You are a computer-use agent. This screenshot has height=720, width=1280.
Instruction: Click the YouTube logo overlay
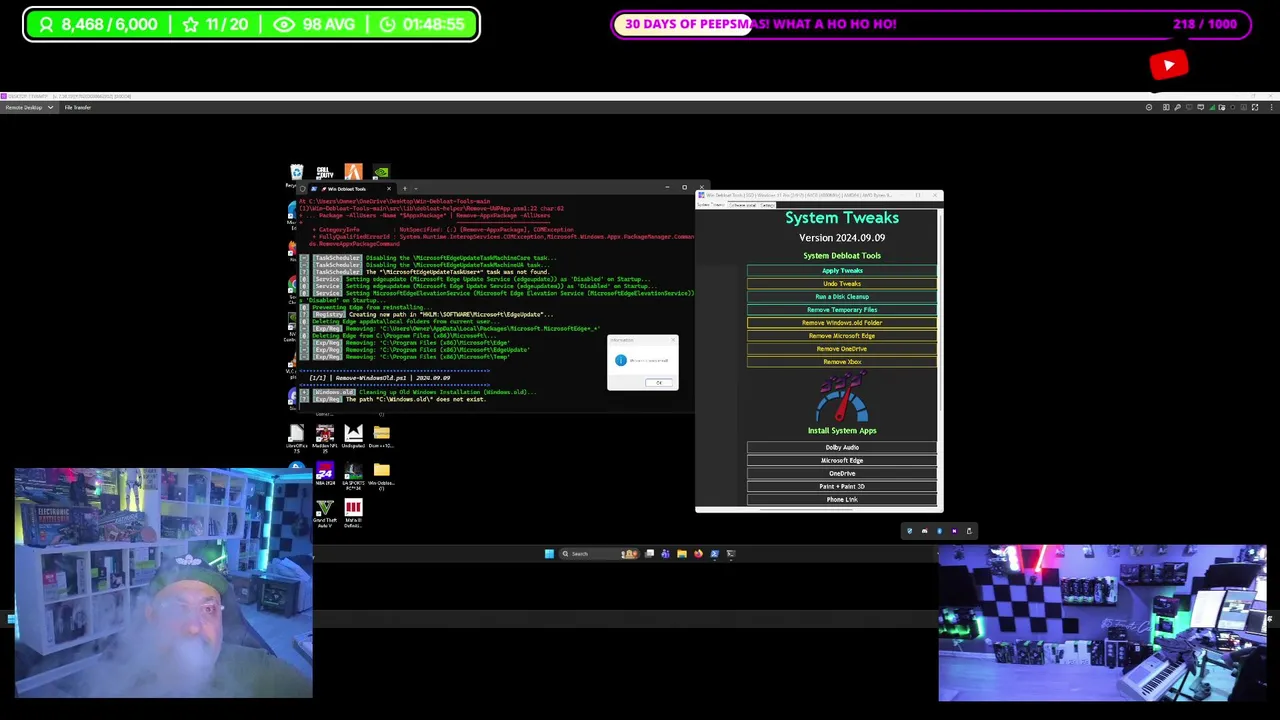pos(1169,65)
